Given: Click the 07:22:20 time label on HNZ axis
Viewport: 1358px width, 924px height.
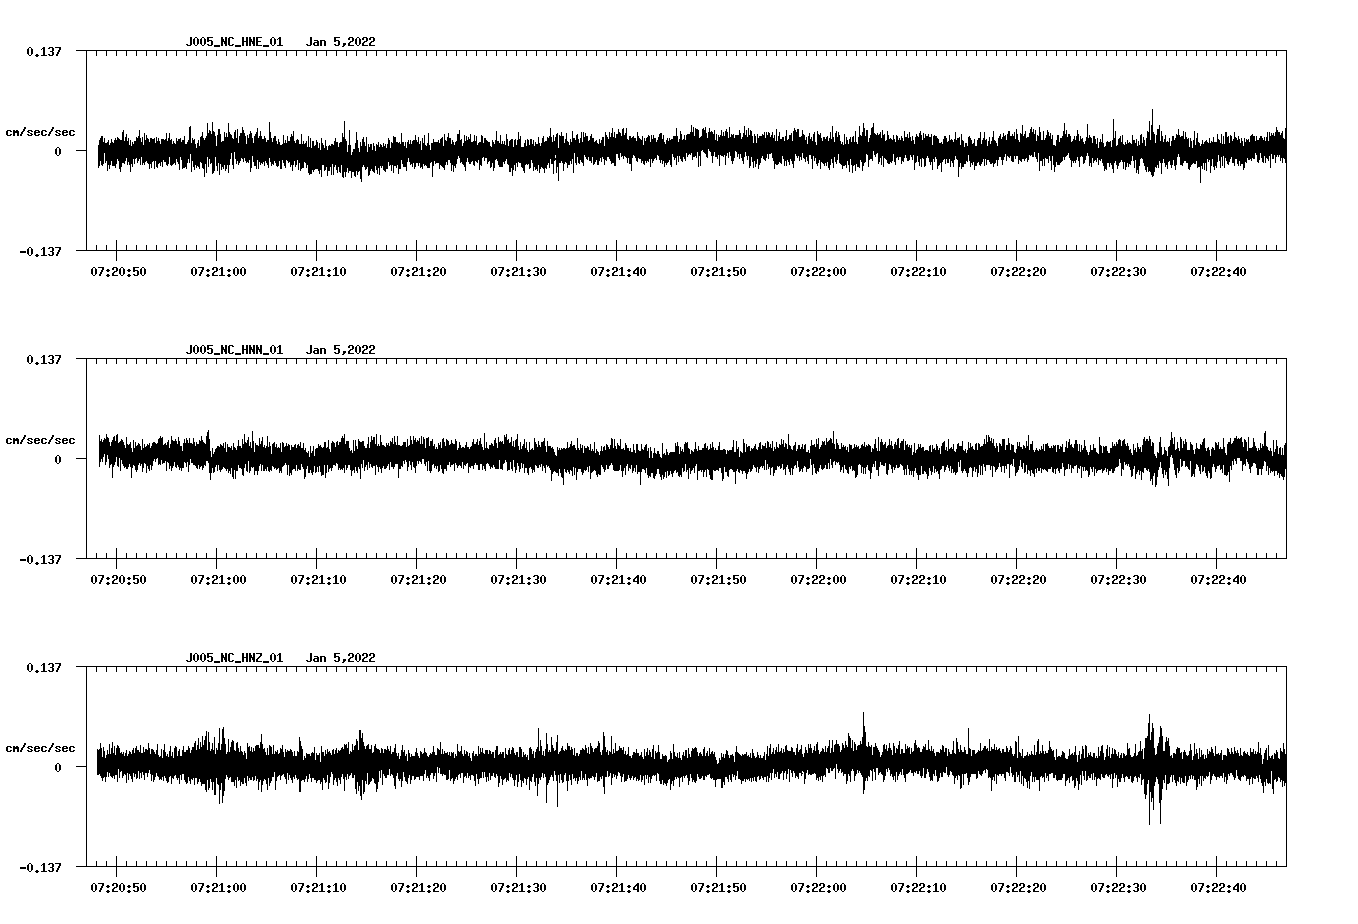Looking at the screenshot, I should [x=1018, y=888].
